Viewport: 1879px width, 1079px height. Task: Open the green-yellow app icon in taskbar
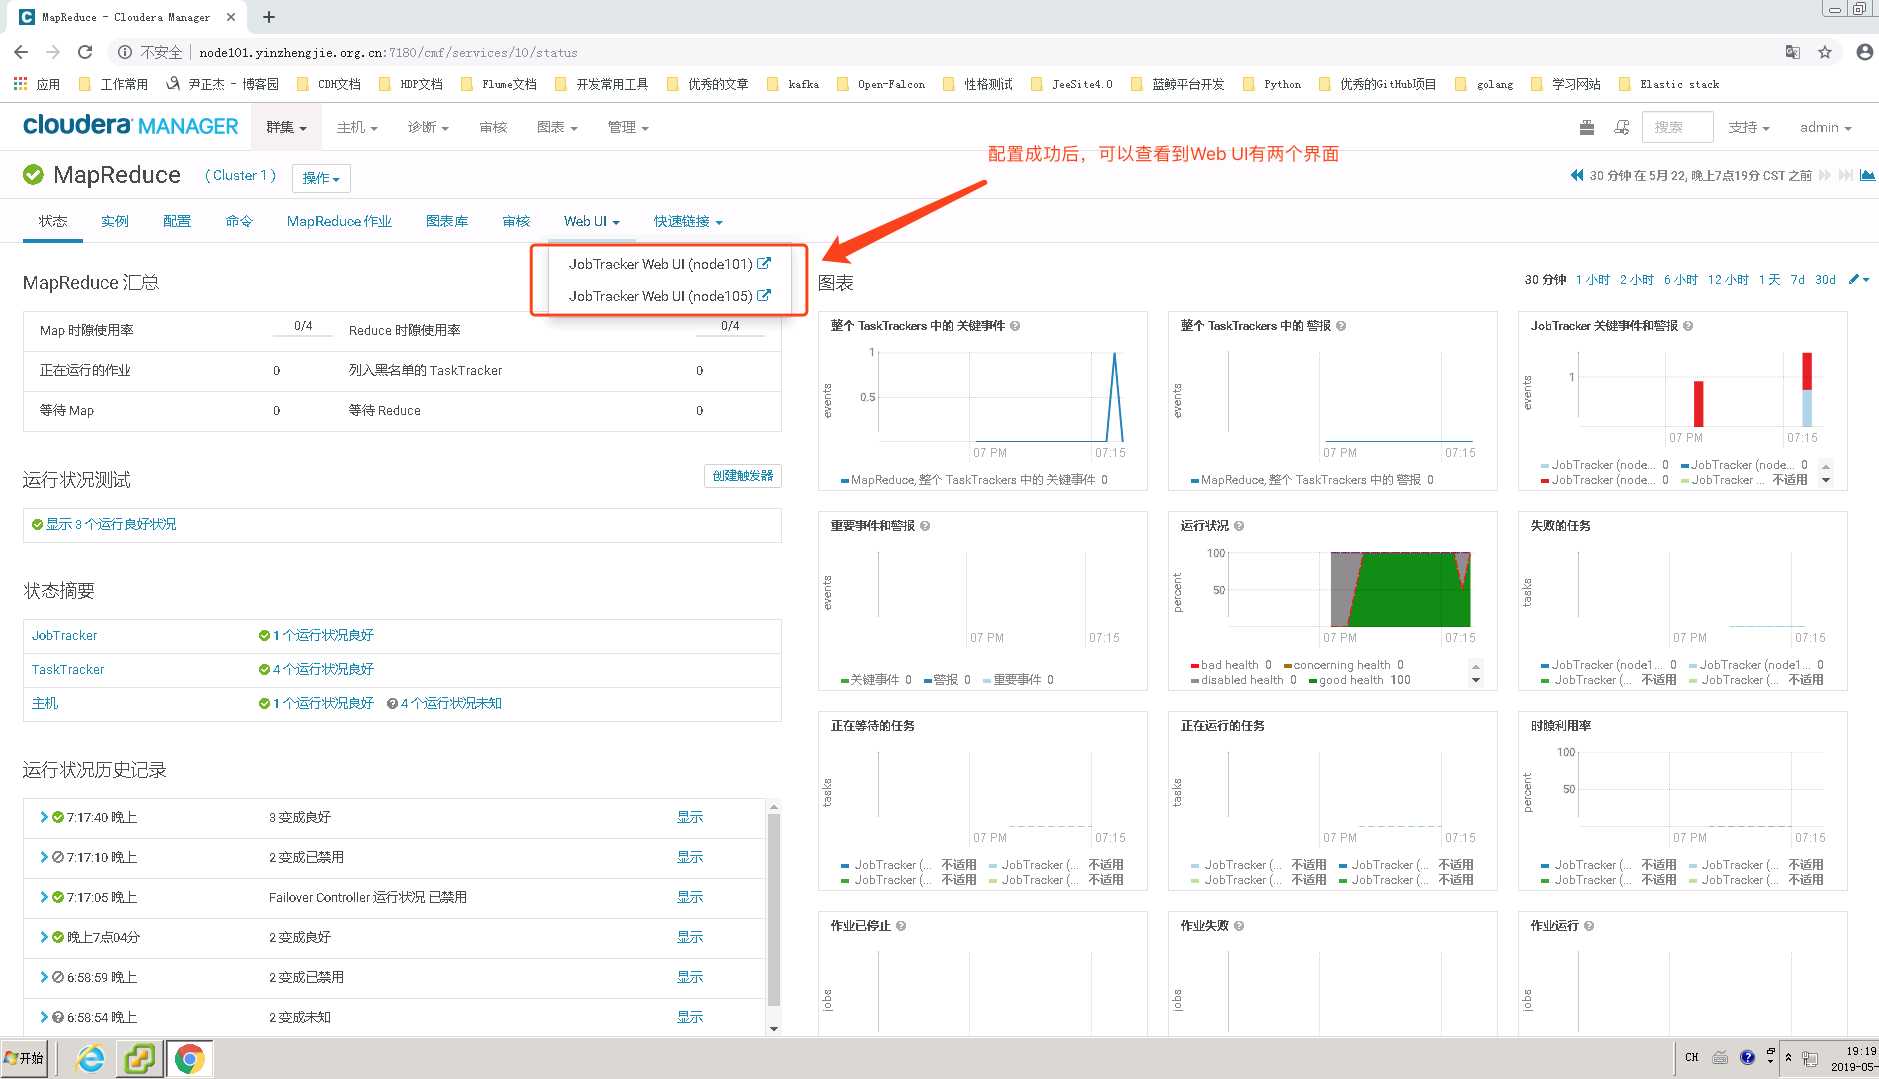[x=139, y=1058]
